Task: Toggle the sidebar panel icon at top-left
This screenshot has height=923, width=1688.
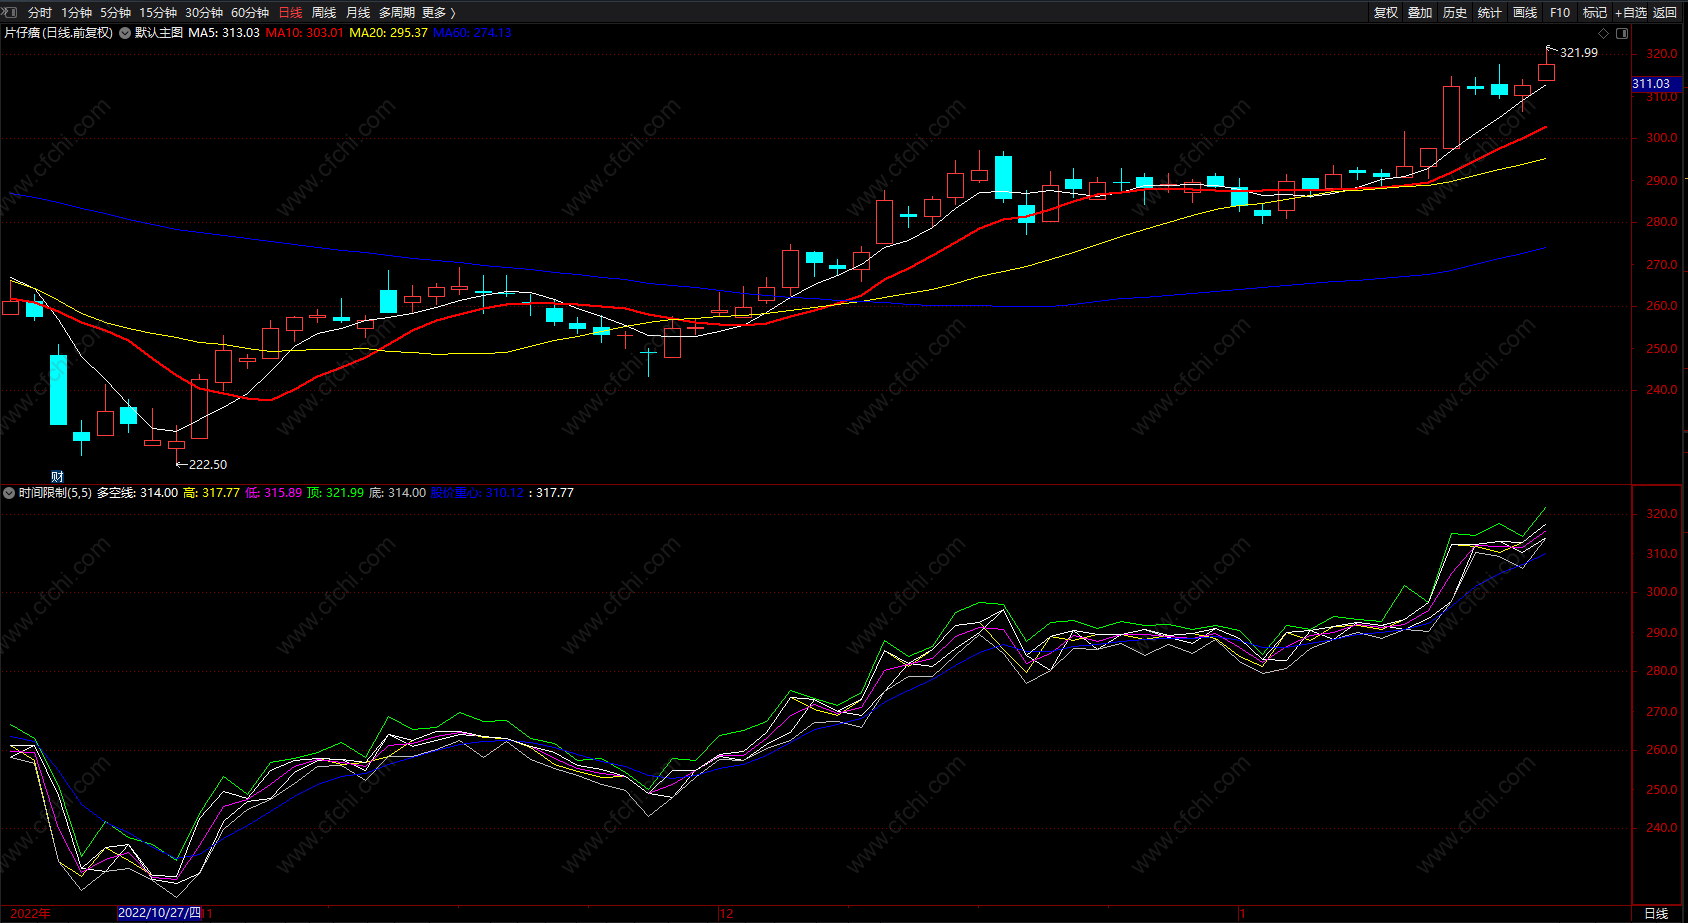Action: [11, 13]
